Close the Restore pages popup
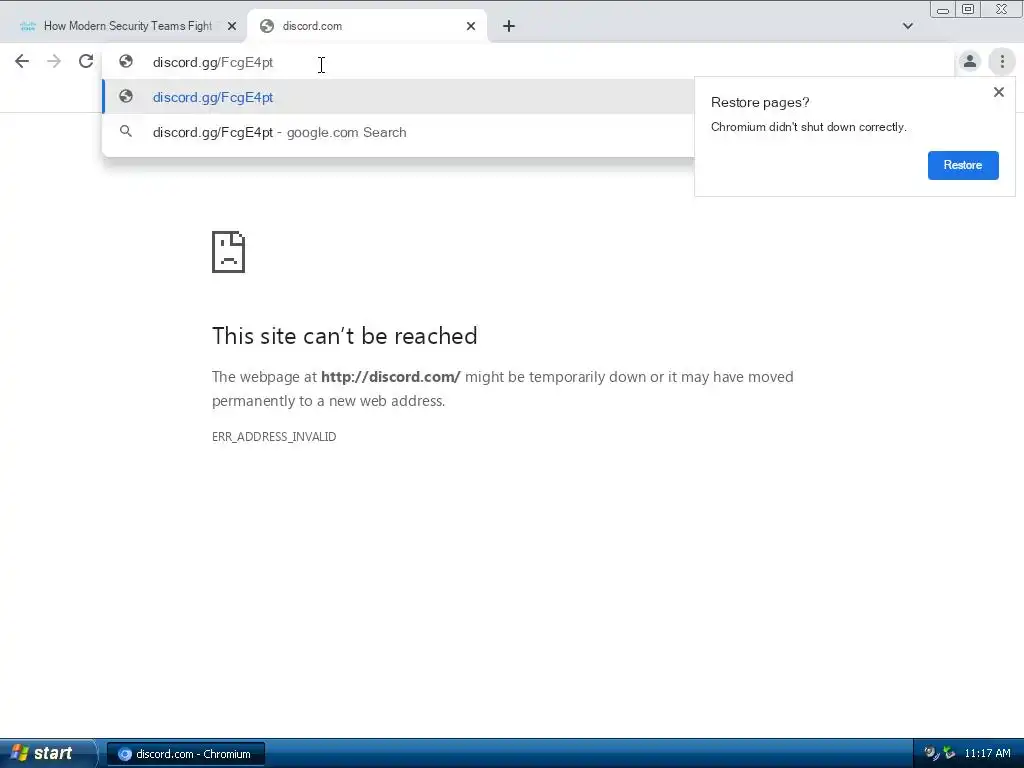Image resolution: width=1024 pixels, height=768 pixels. [999, 92]
